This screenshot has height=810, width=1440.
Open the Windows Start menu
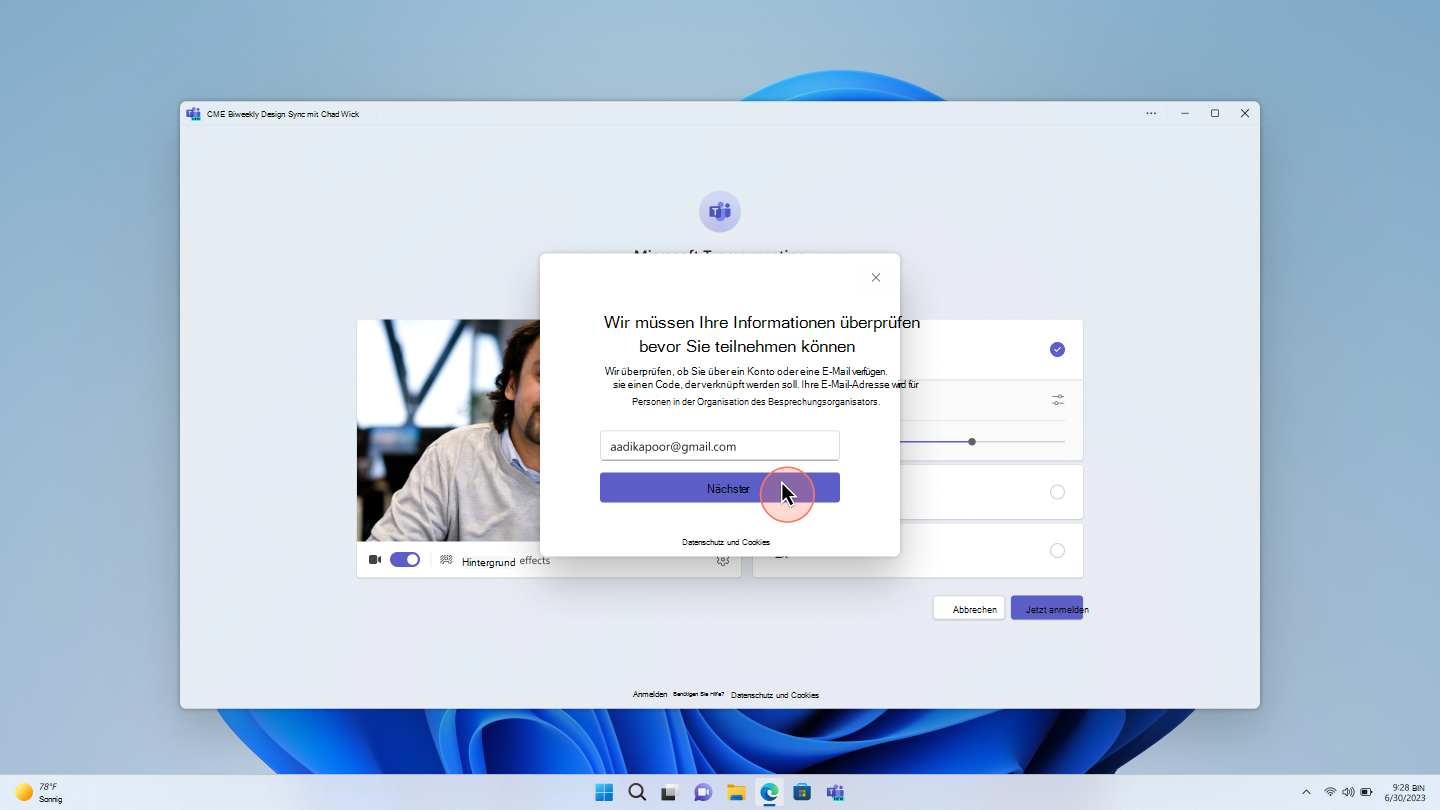(604, 792)
